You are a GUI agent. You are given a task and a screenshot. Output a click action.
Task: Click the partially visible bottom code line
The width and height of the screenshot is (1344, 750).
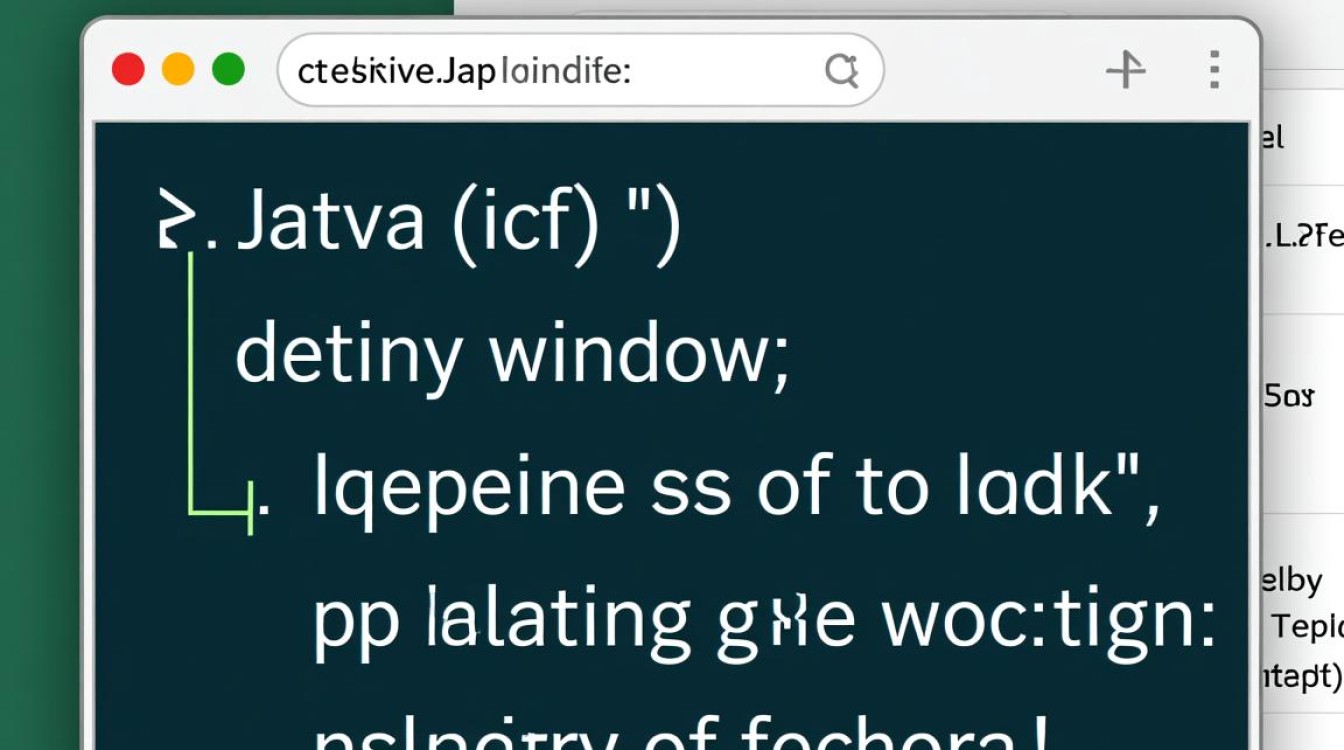(x=680, y=735)
